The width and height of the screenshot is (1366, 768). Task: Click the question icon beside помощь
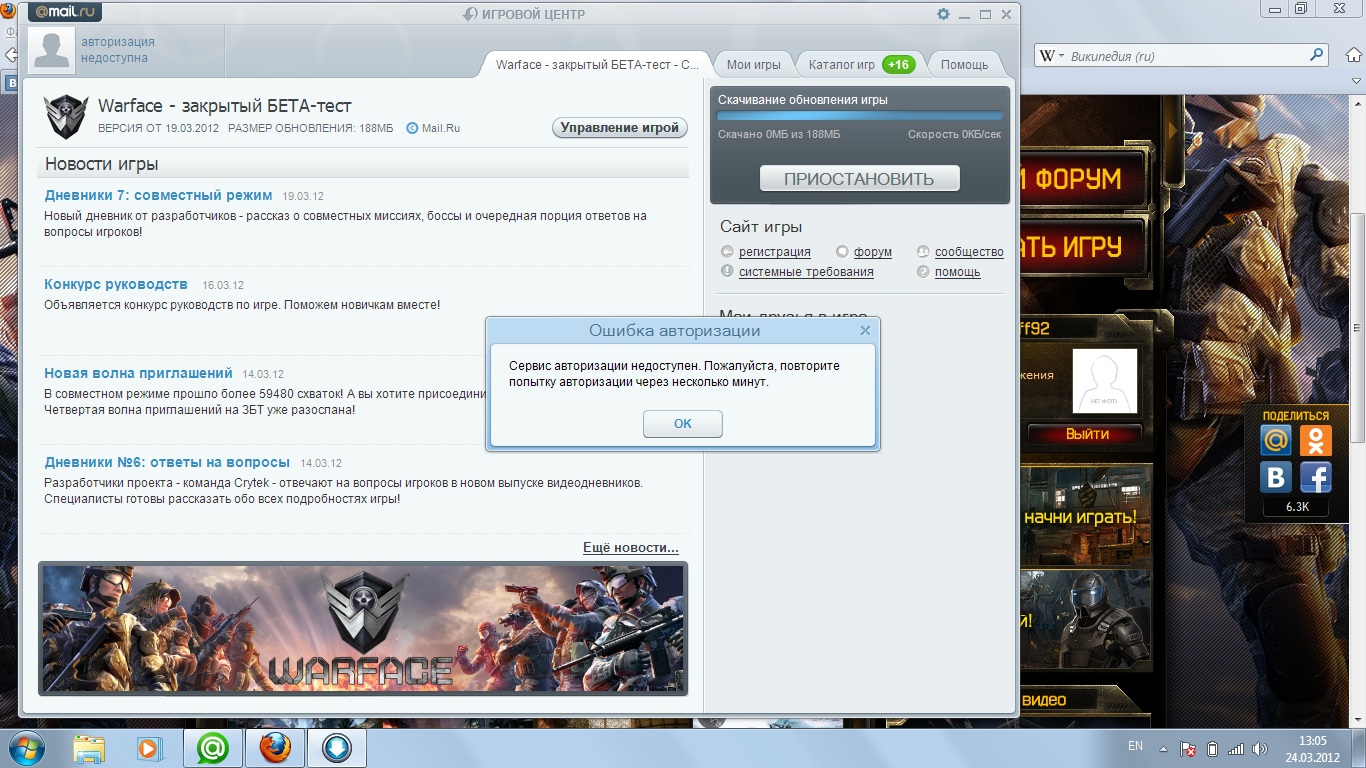923,272
